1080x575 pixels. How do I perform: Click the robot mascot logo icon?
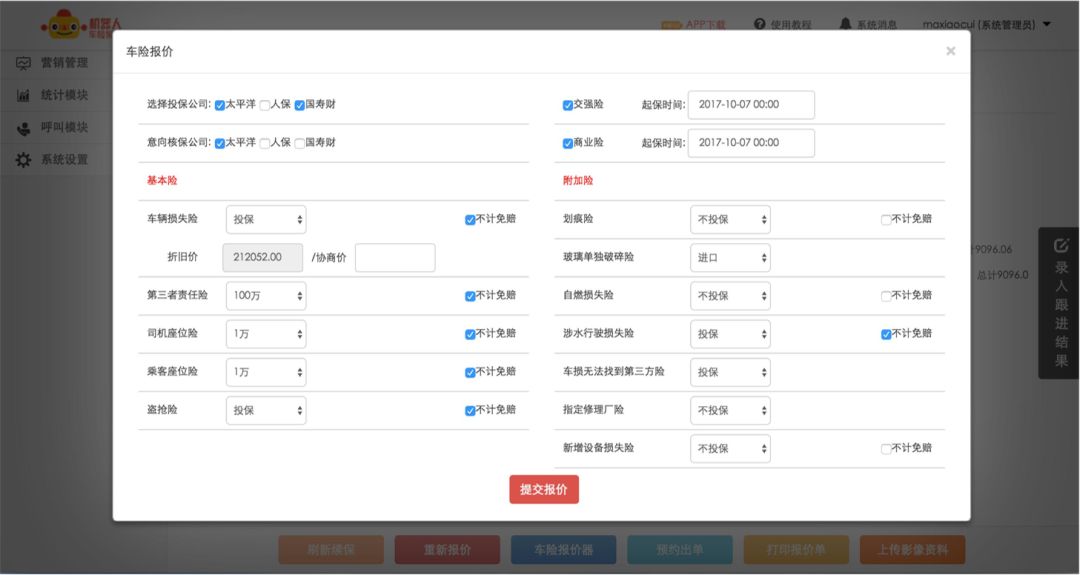[63, 24]
